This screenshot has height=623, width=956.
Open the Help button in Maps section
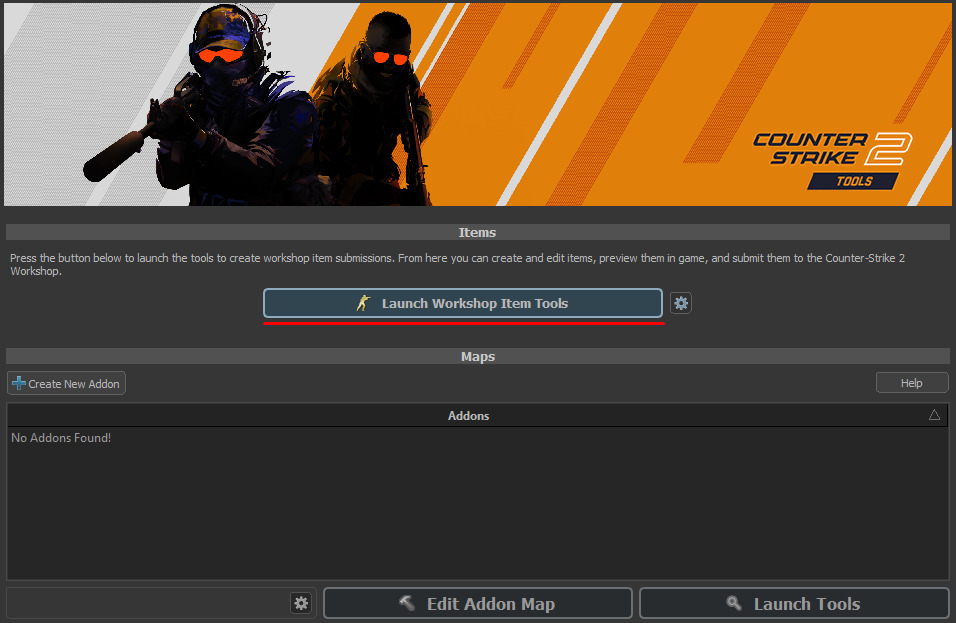pos(911,383)
